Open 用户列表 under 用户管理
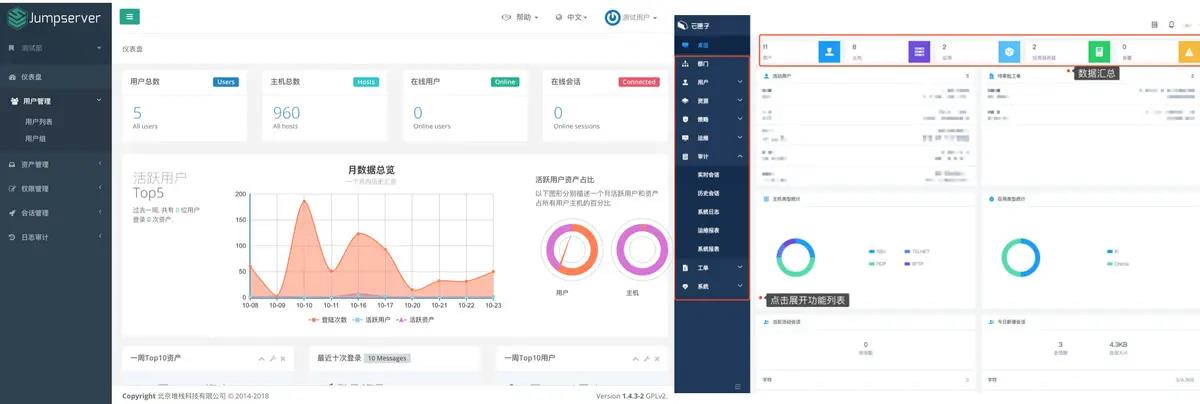This screenshot has width=1200, height=404. [x=39, y=122]
